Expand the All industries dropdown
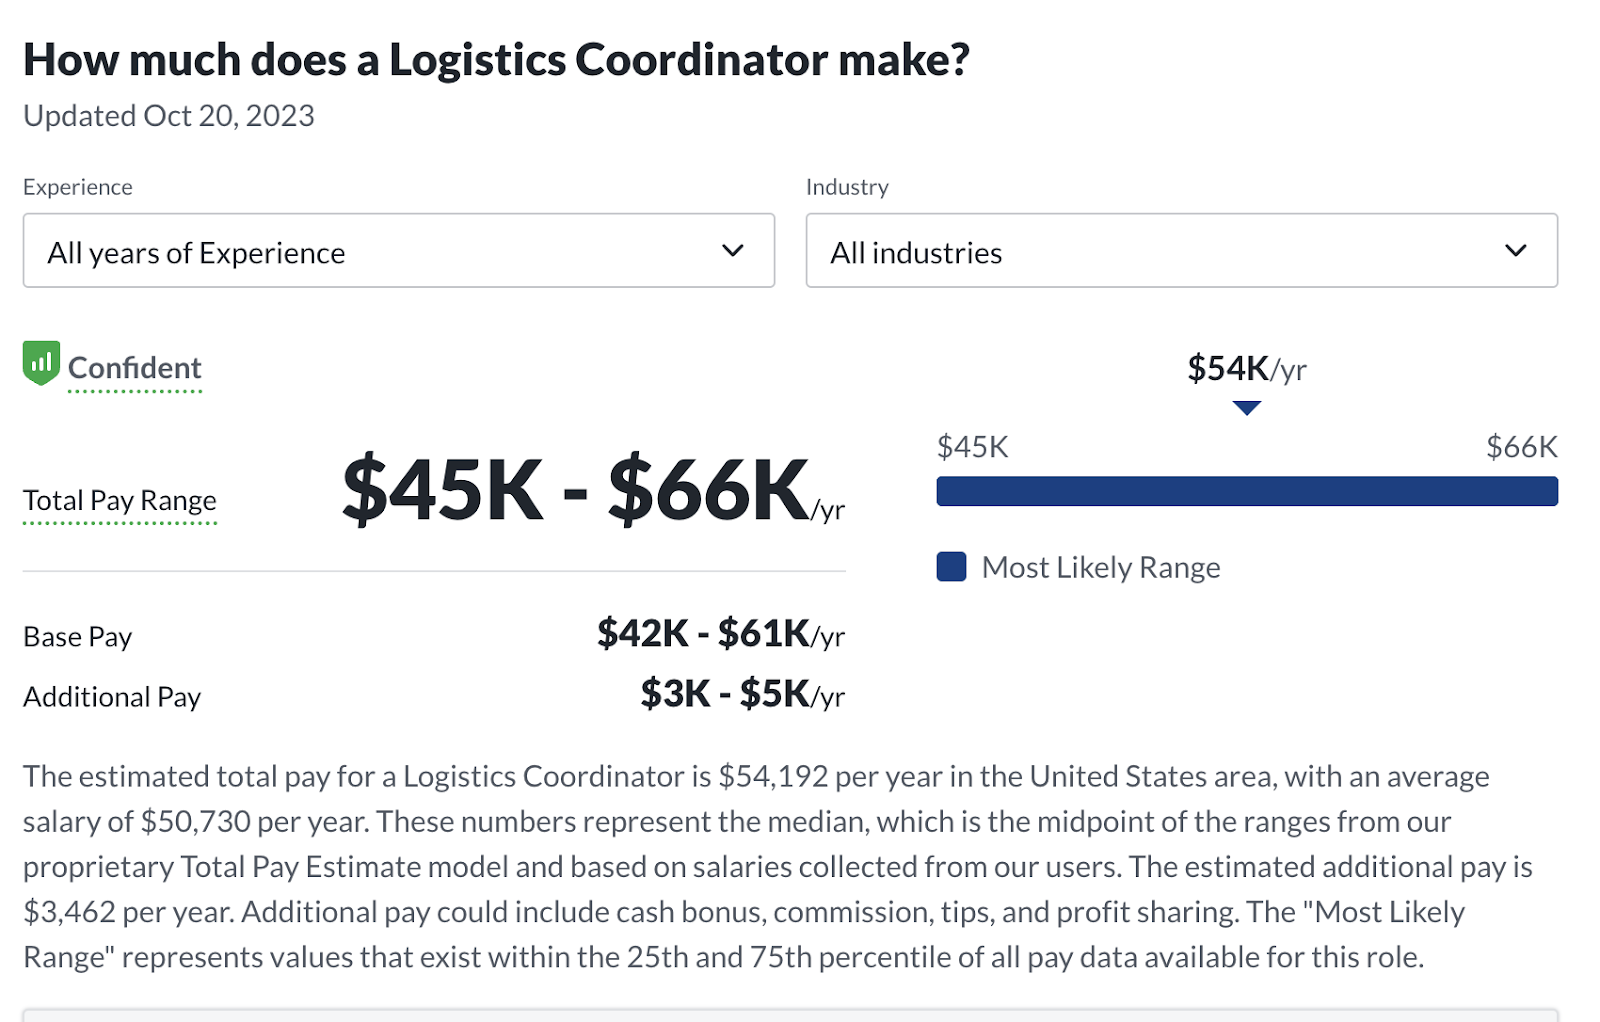The width and height of the screenshot is (1600, 1022). 1180,251
